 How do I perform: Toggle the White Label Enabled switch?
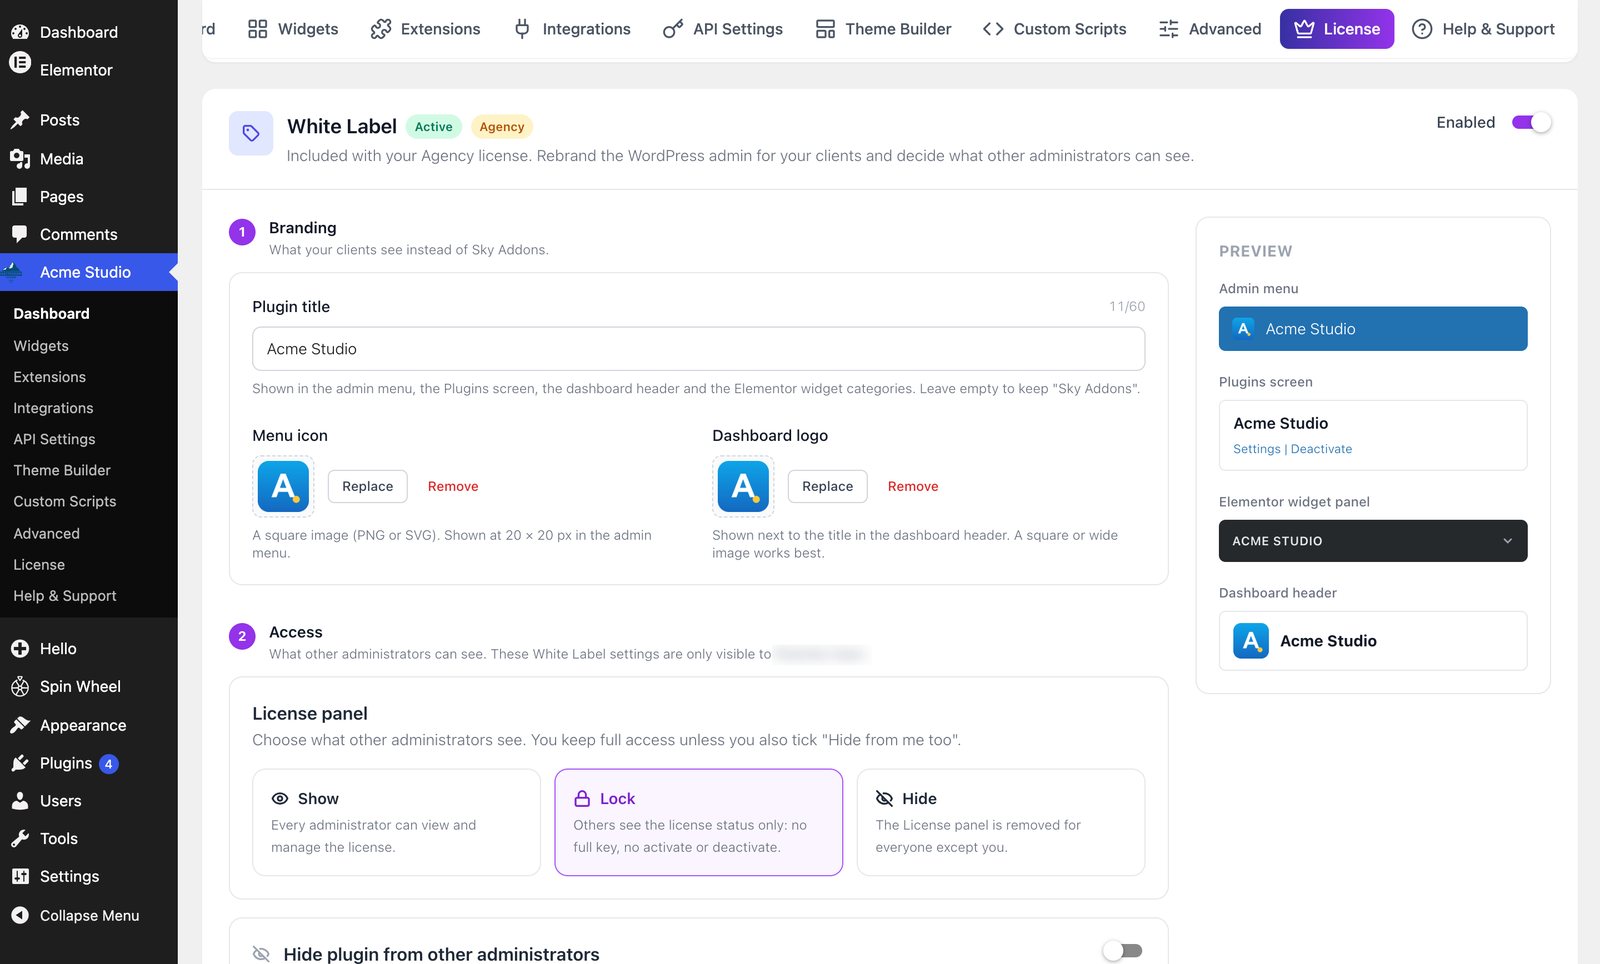(1531, 122)
